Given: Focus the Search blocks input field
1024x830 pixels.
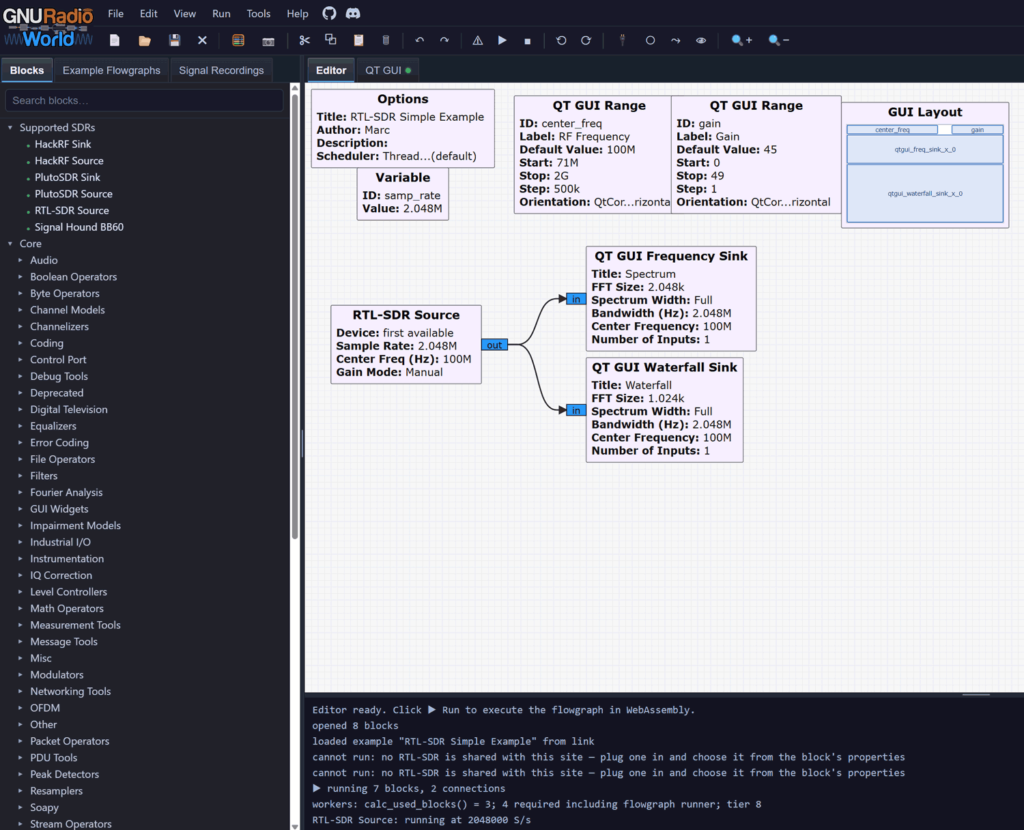Looking at the screenshot, I should [x=144, y=101].
